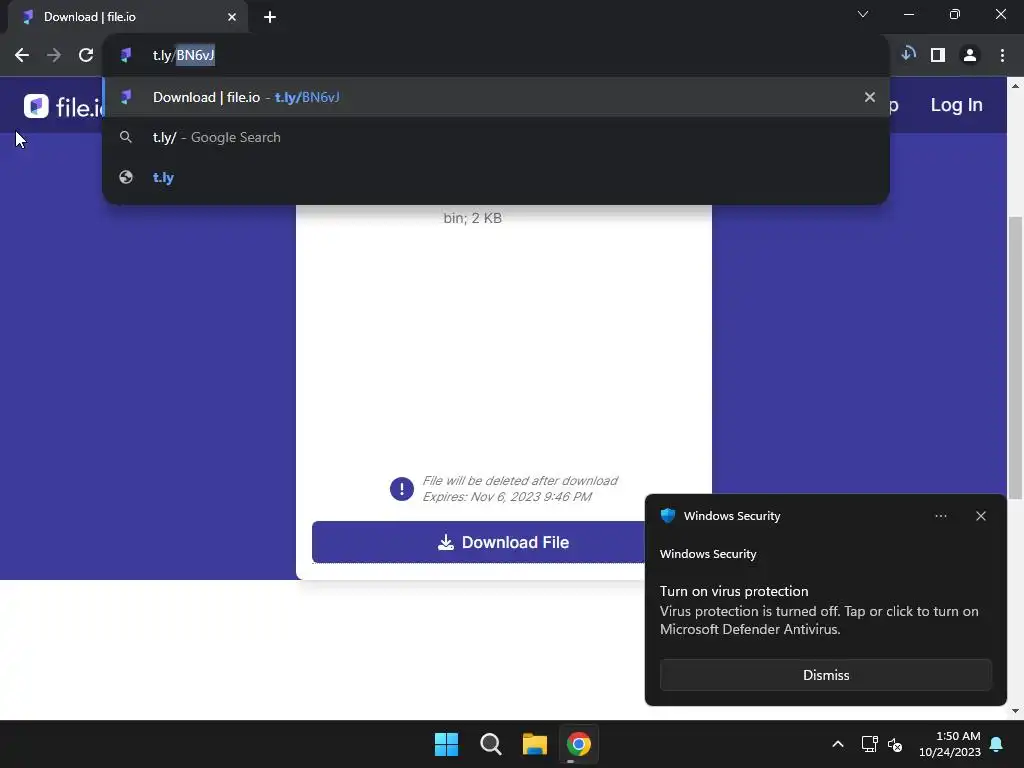Click the scrollbar down arrow
1024x768 pixels.
(1015, 711)
